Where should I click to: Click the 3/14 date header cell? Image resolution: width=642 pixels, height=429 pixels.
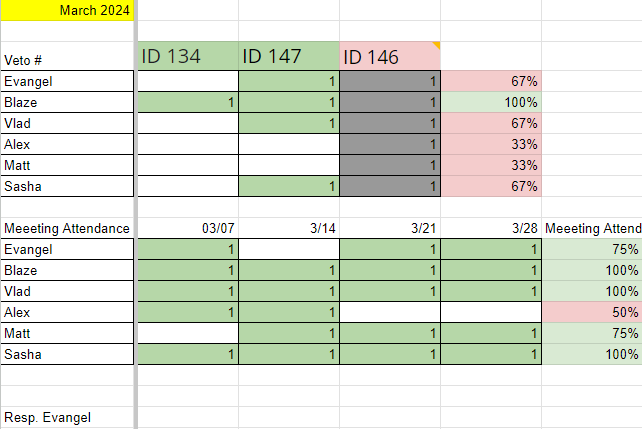coord(289,228)
